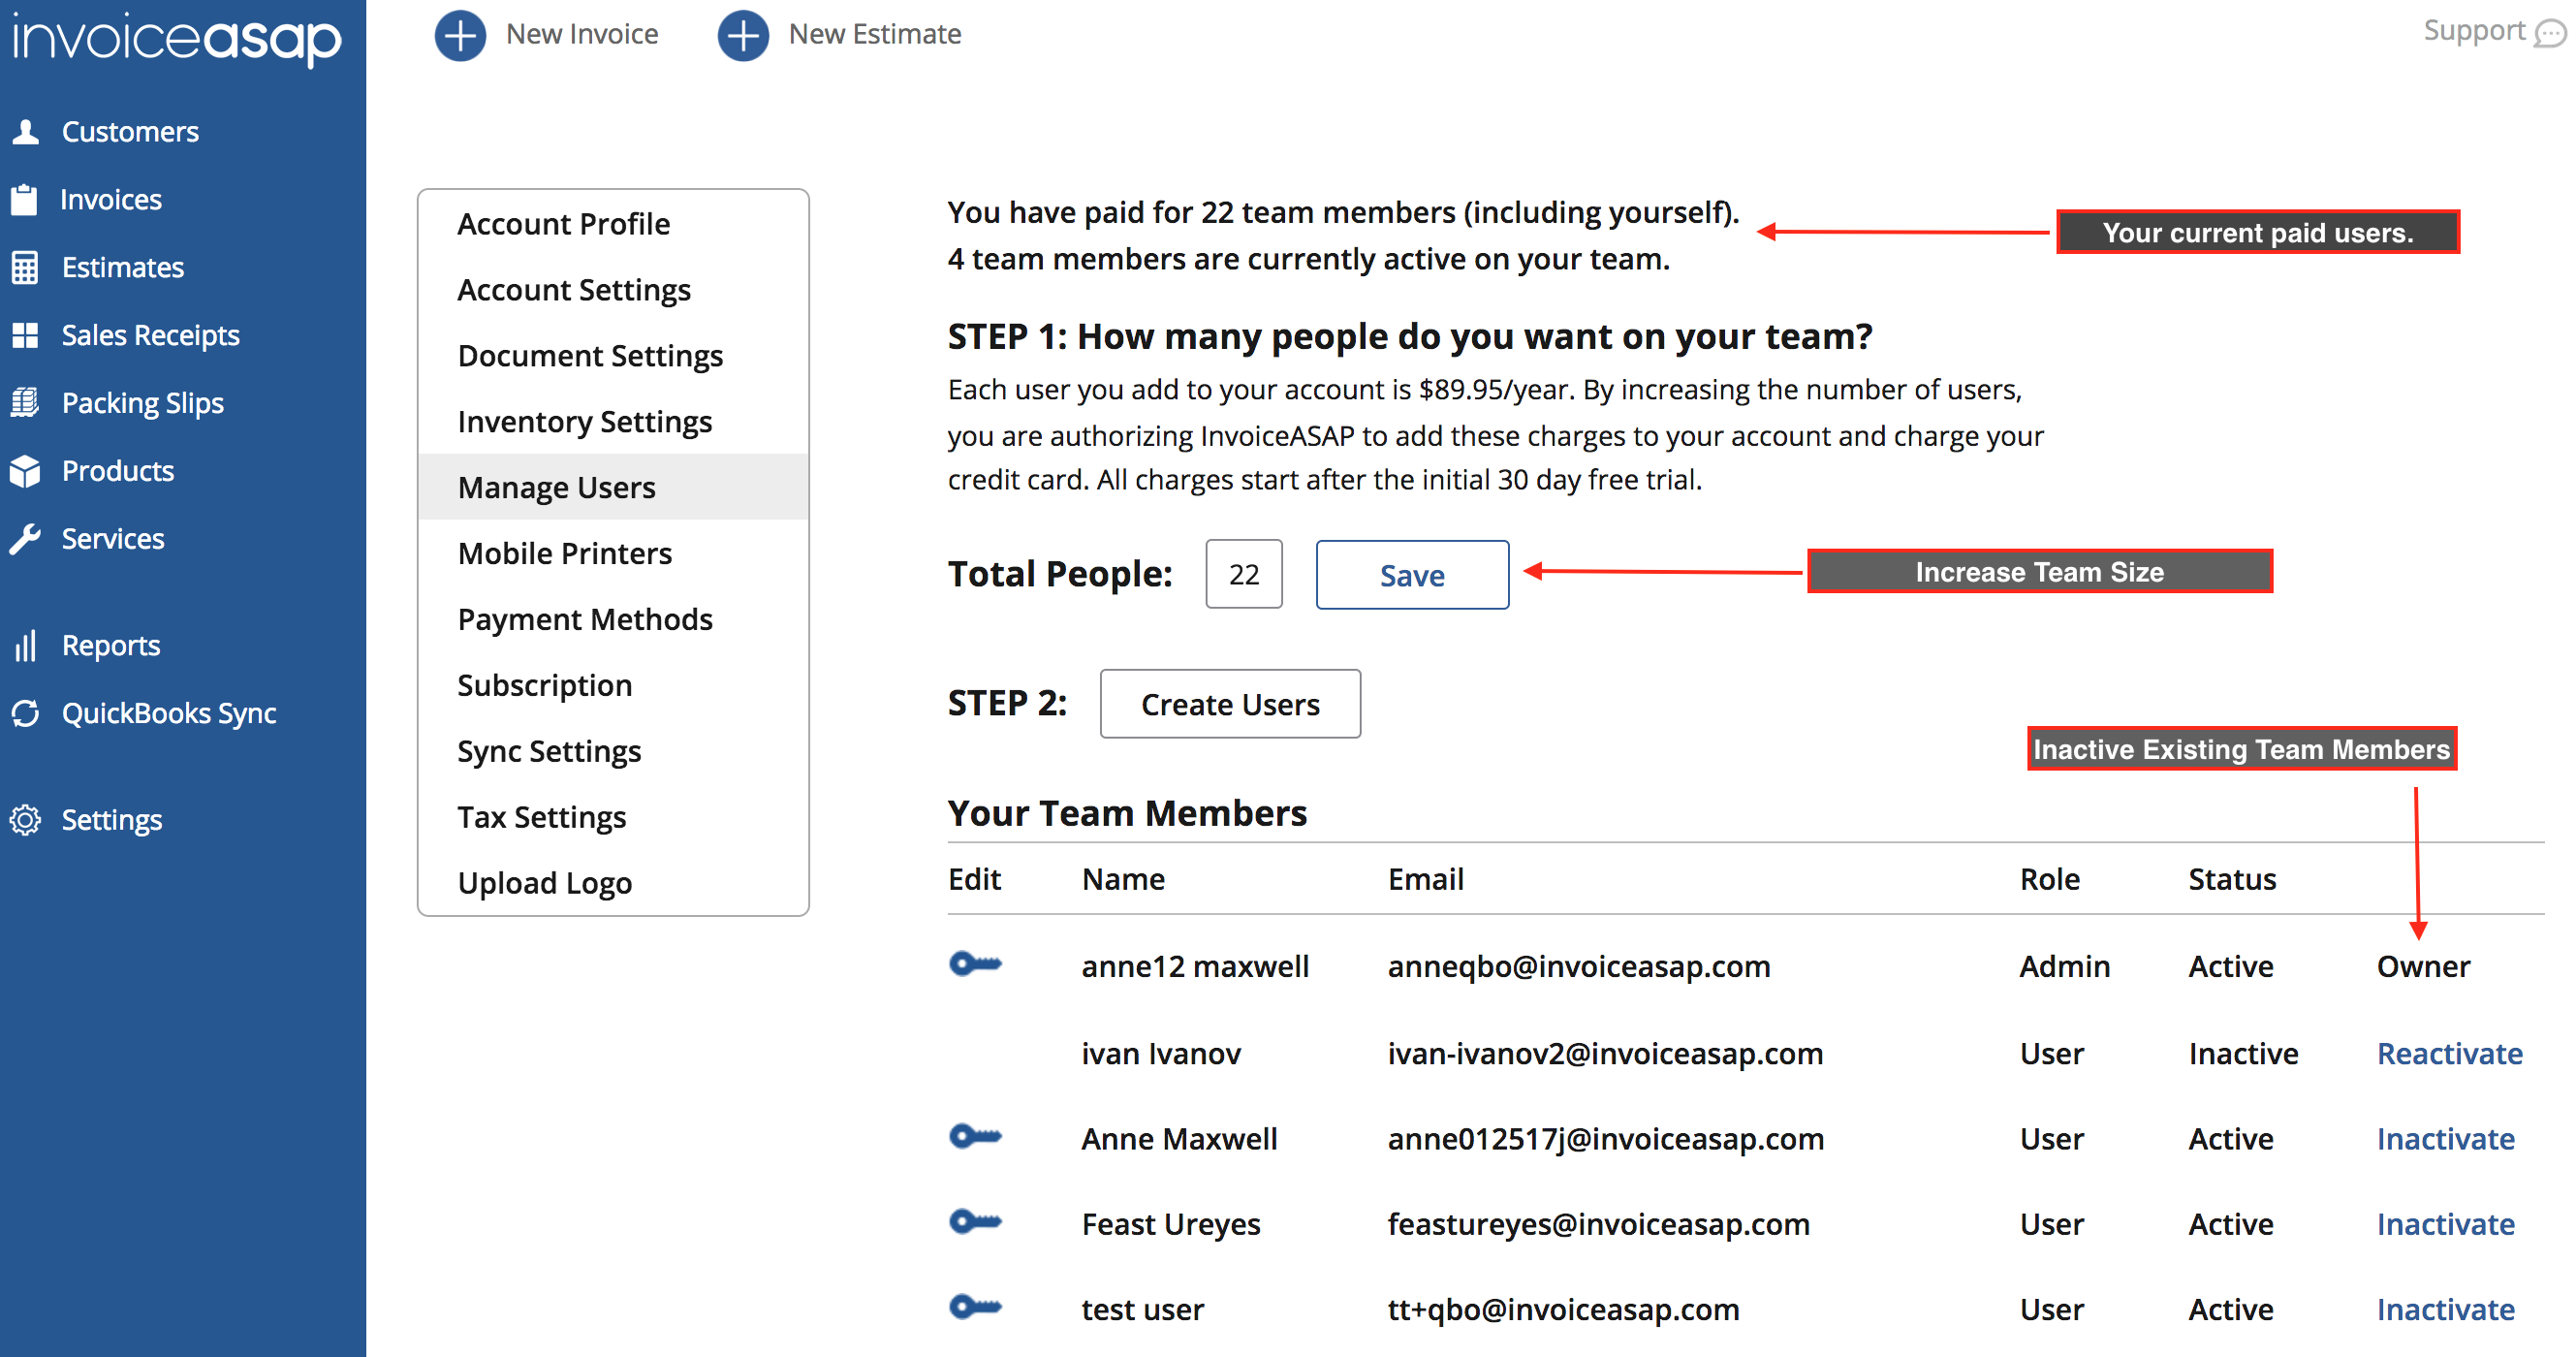Click the New Invoice plus icon
The height and width of the screenshot is (1357, 2576).
click(460, 35)
